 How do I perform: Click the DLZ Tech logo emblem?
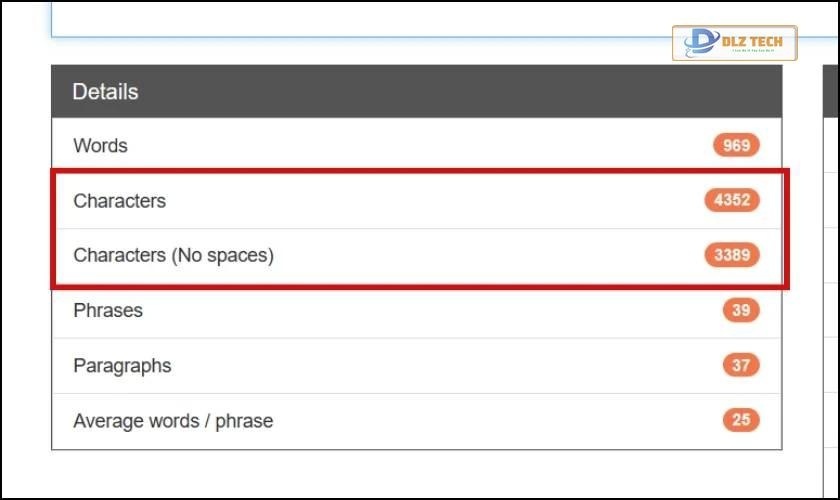point(697,42)
